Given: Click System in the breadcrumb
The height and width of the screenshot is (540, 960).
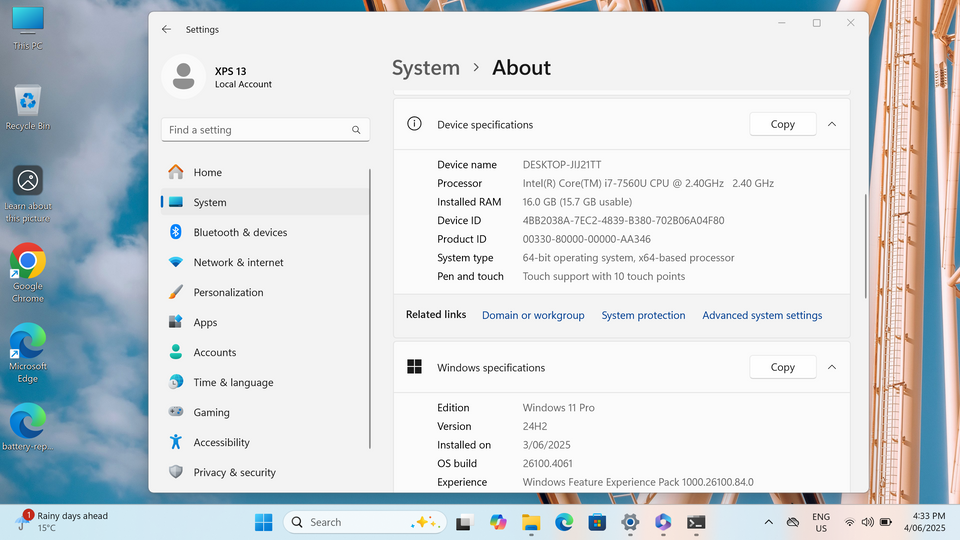Looking at the screenshot, I should pos(426,68).
